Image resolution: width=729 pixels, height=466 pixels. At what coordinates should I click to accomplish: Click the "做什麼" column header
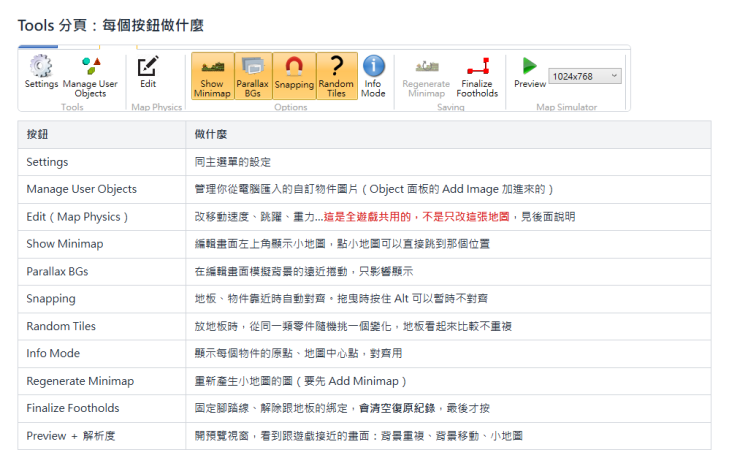449,134
